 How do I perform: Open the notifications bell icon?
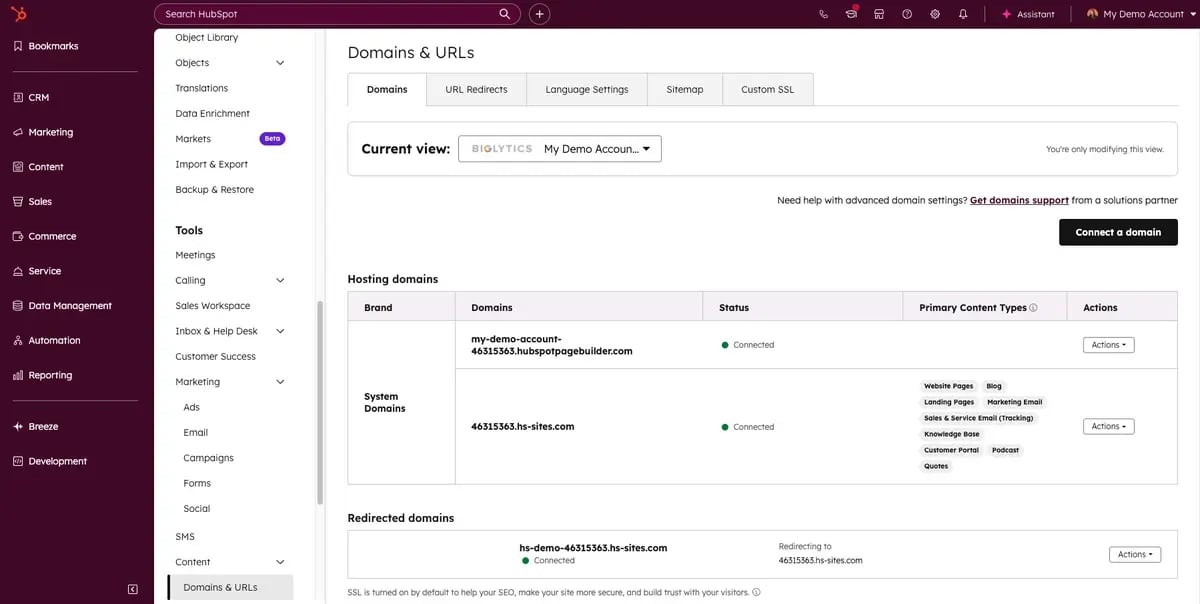pos(963,14)
